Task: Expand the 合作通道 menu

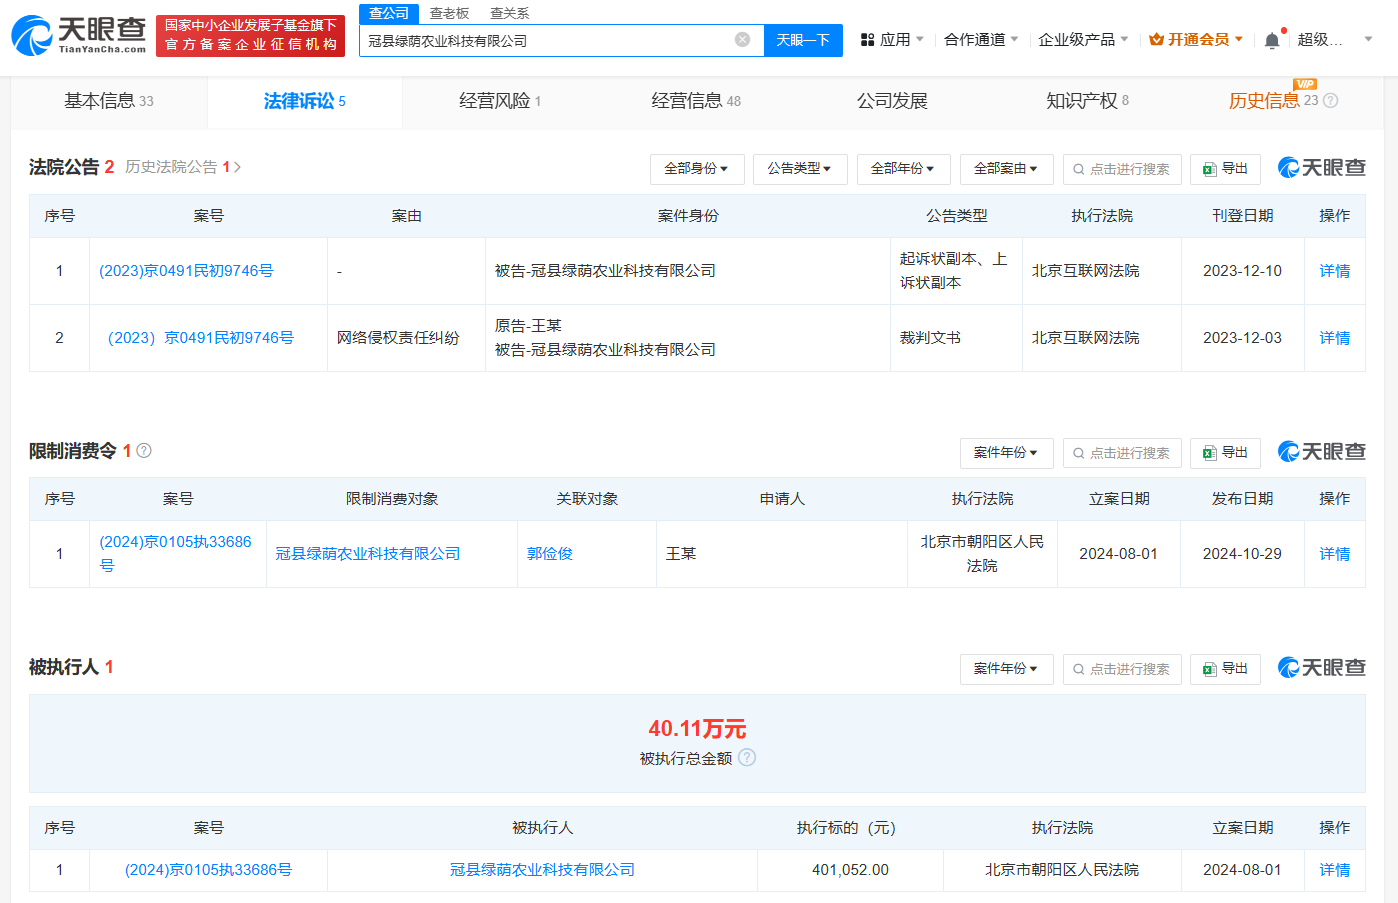Action: pyautogui.click(x=981, y=40)
